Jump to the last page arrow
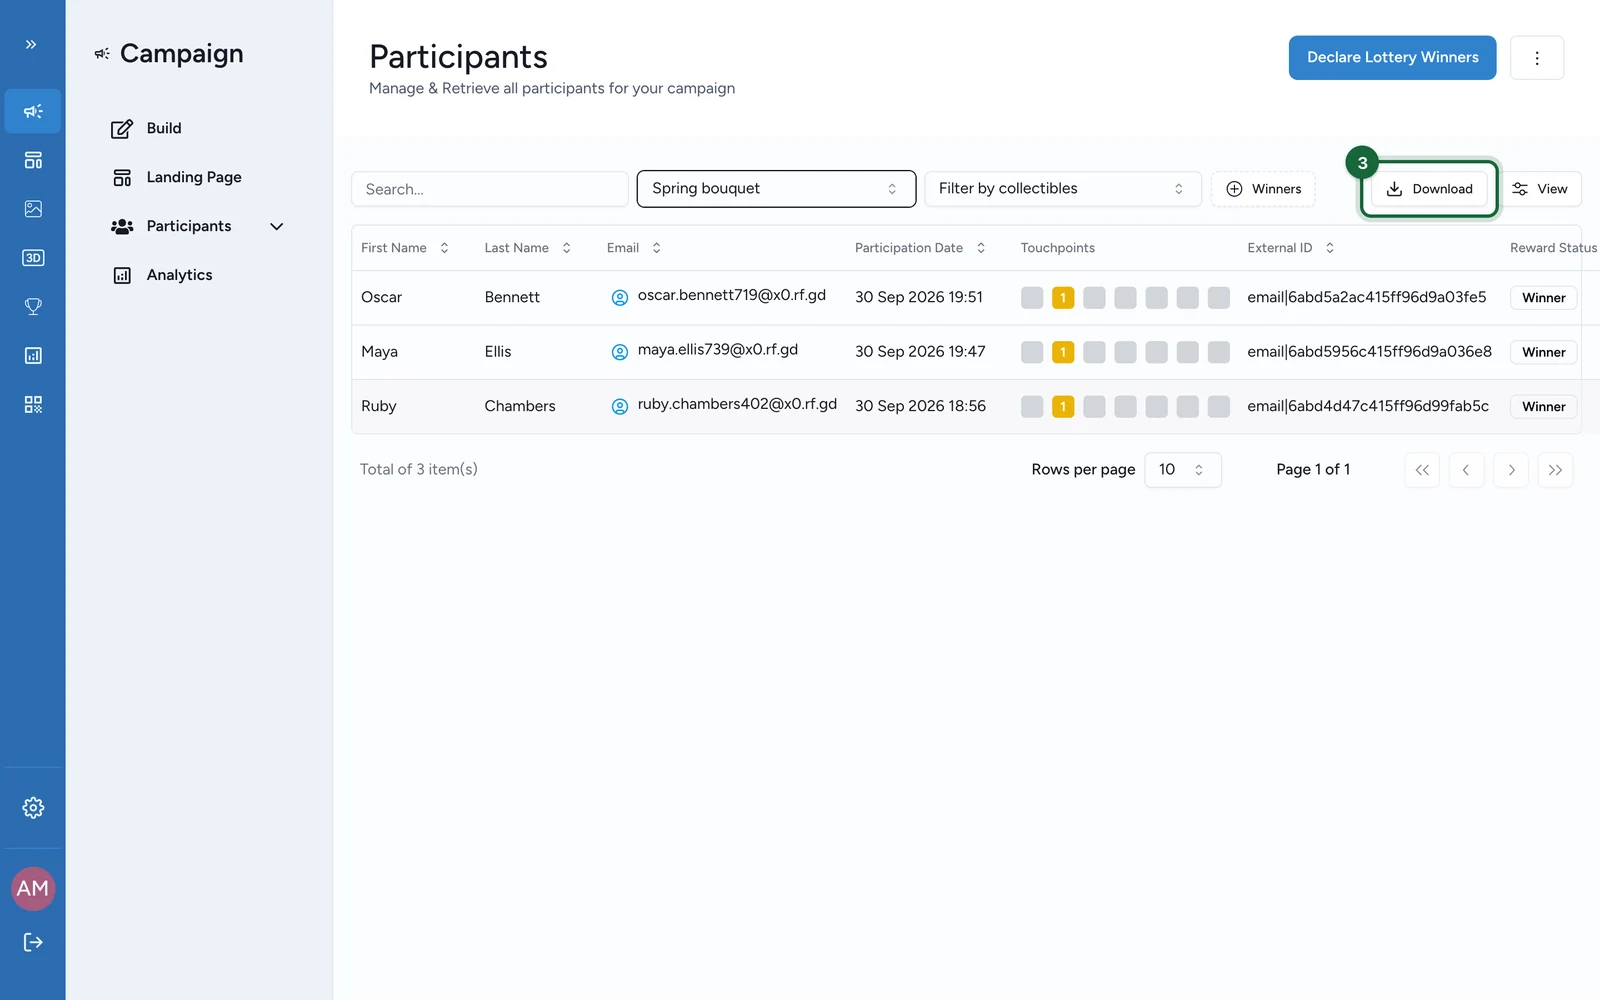Image resolution: width=1600 pixels, height=1000 pixels. pyautogui.click(x=1555, y=470)
